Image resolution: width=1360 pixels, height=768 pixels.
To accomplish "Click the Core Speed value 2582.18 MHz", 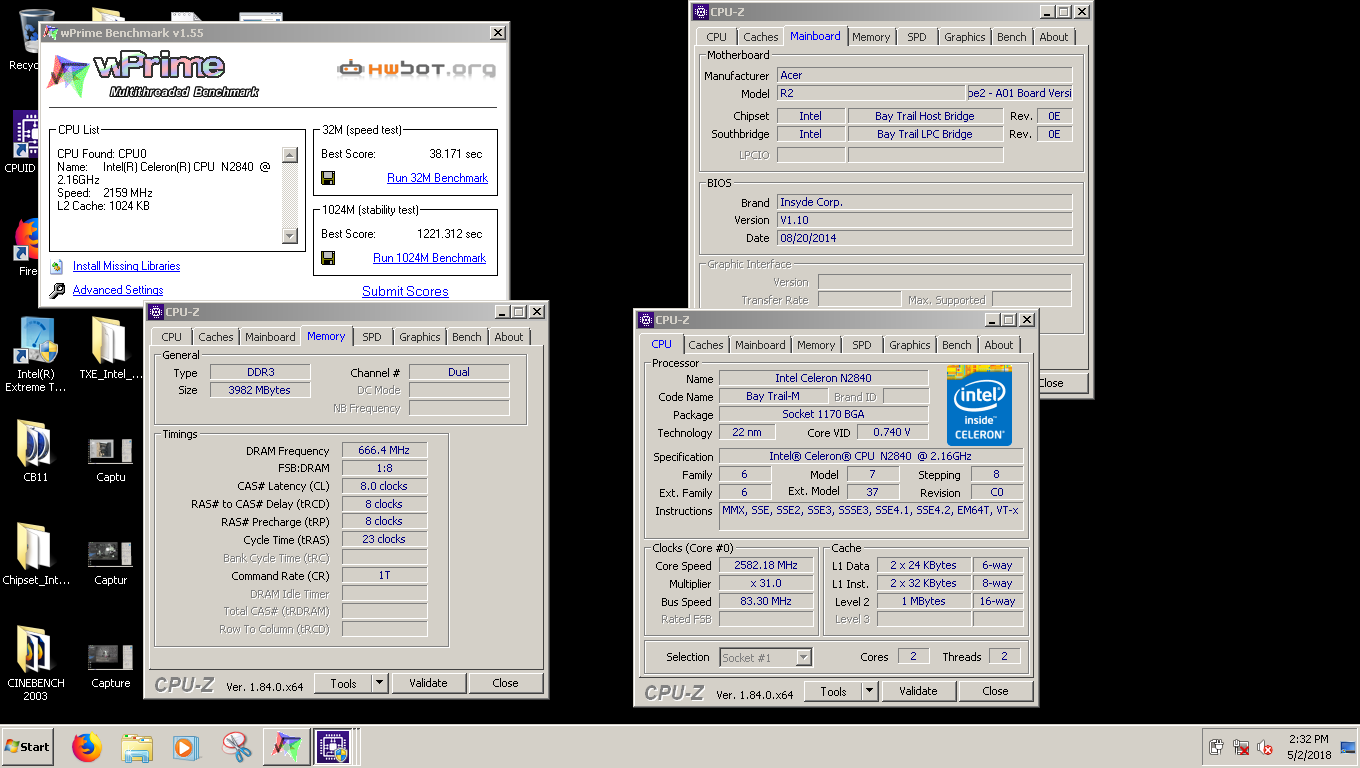I will pyautogui.click(x=767, y=565).
